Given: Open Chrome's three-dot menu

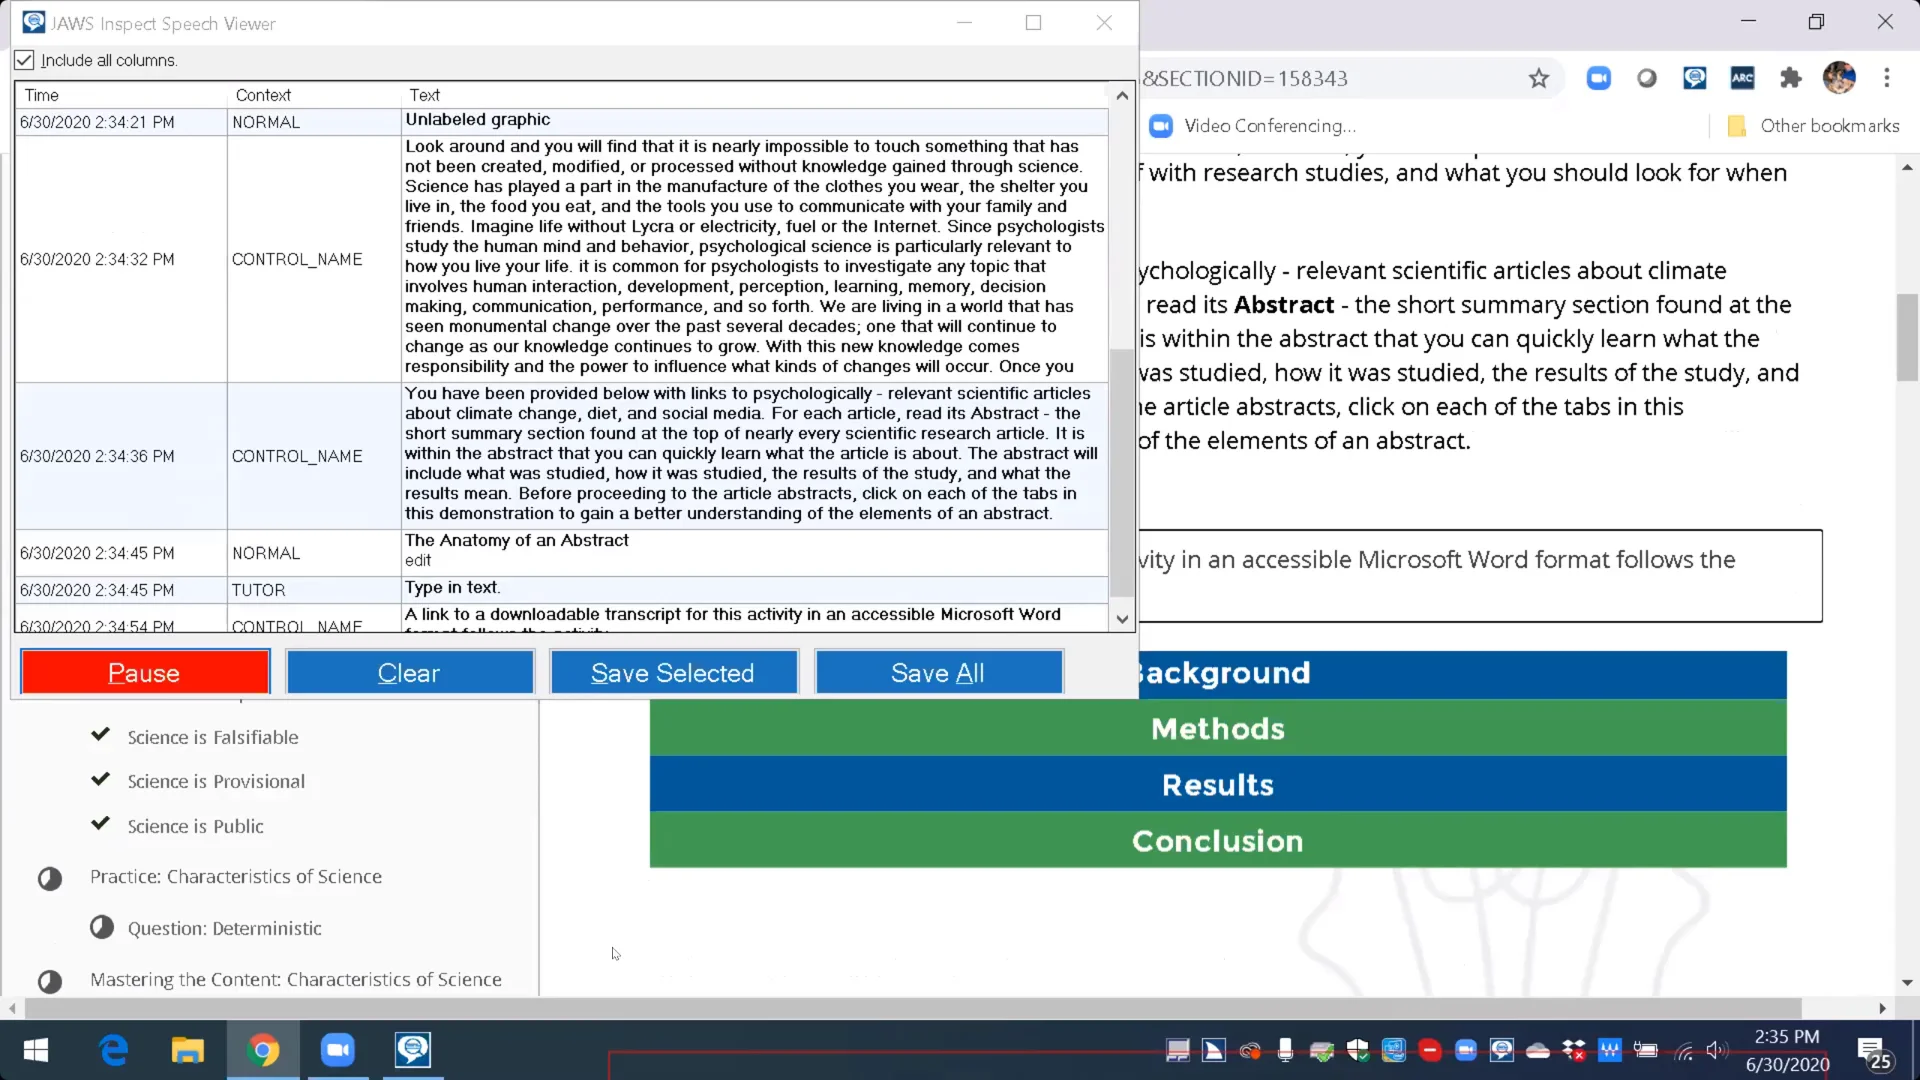Looking at the screenshot, I should coord(1886,78).
